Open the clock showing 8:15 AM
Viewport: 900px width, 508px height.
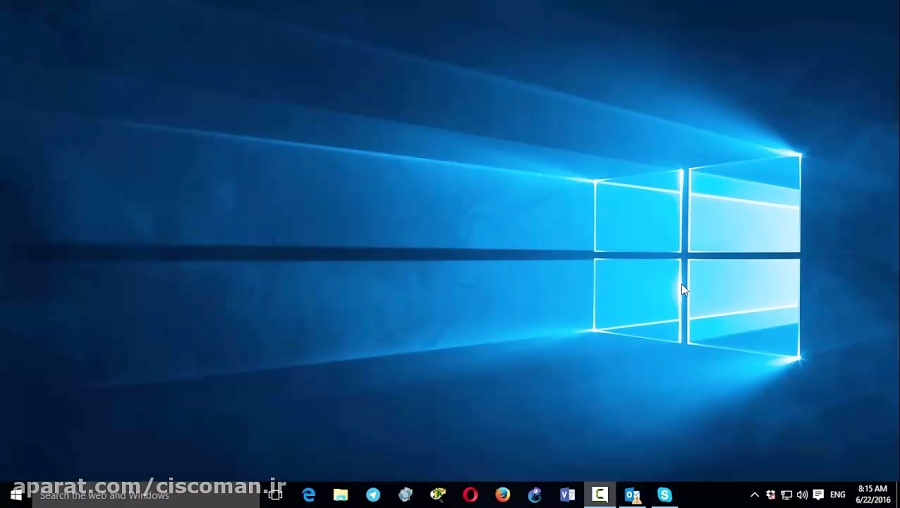click(x=872, y=494)
